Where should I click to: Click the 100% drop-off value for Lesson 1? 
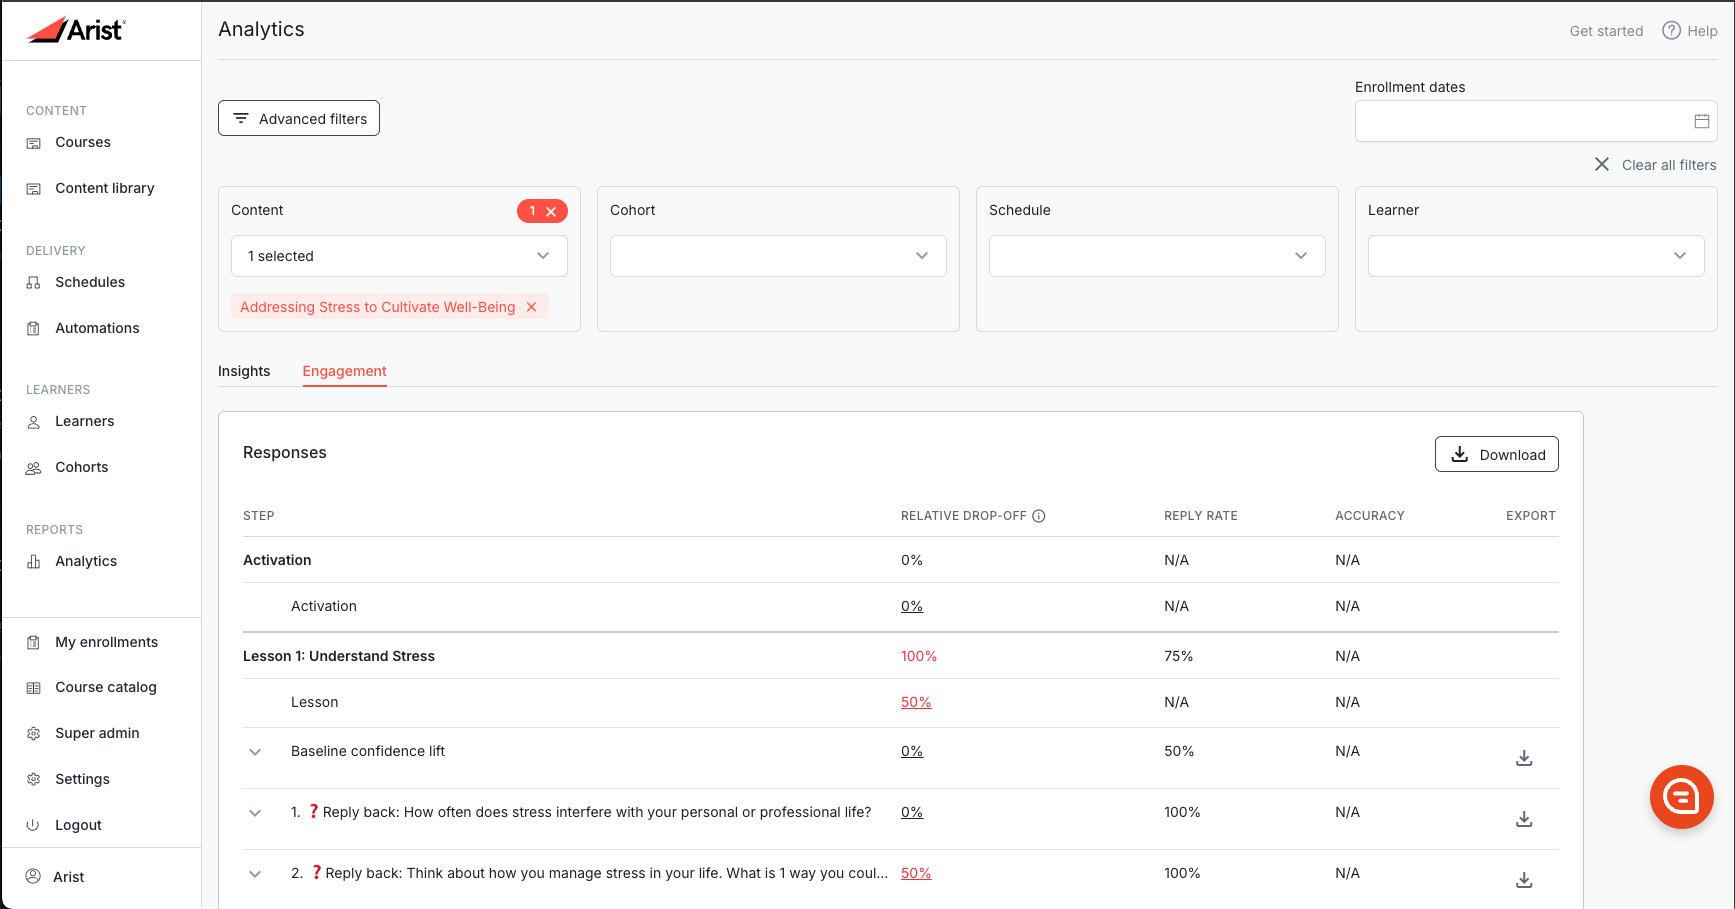(x=919, y=656)
